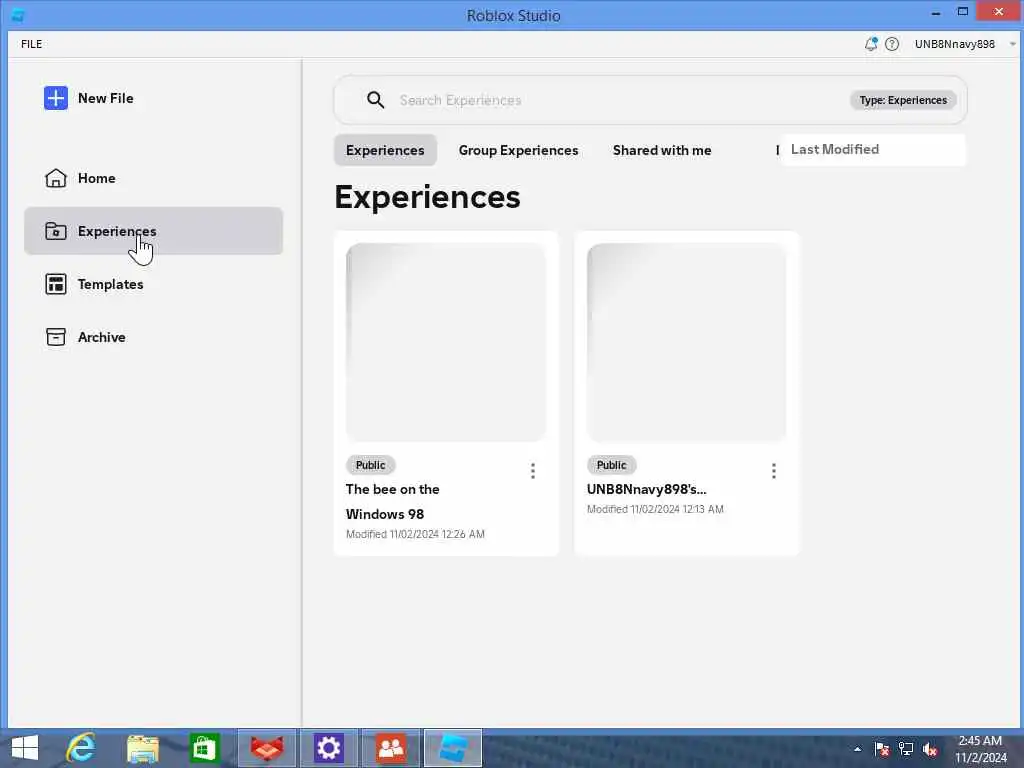Switch to the Group Experiences tab
Image resolution: width=1024 pixels, height=768 pixels.
tap(519, 150)
